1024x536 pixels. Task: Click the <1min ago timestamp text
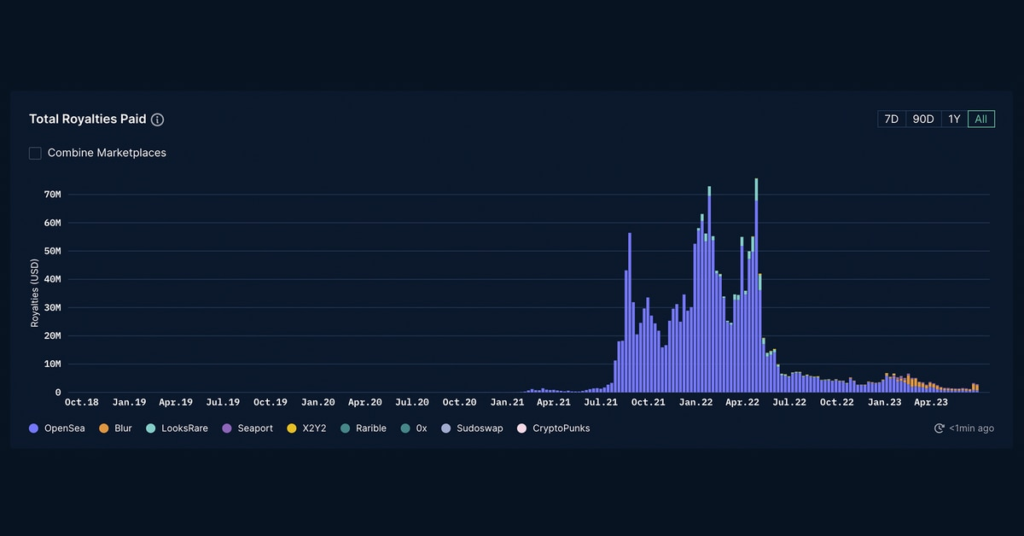point(971,428)
